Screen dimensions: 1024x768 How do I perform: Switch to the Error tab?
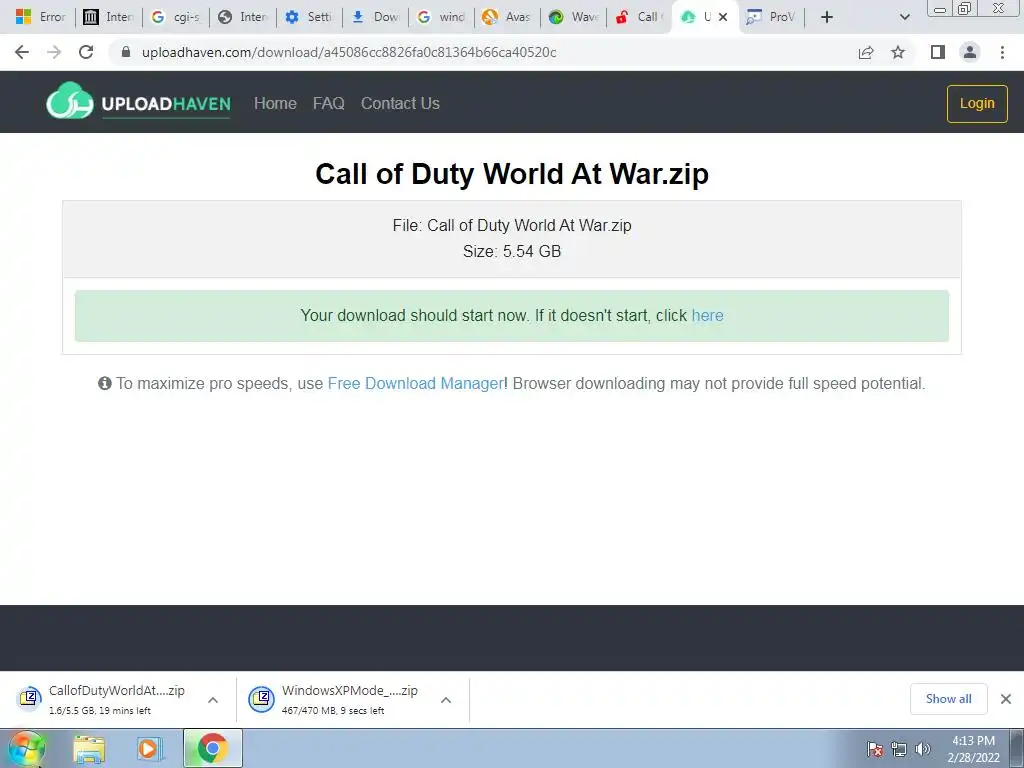tap(40, 17)
